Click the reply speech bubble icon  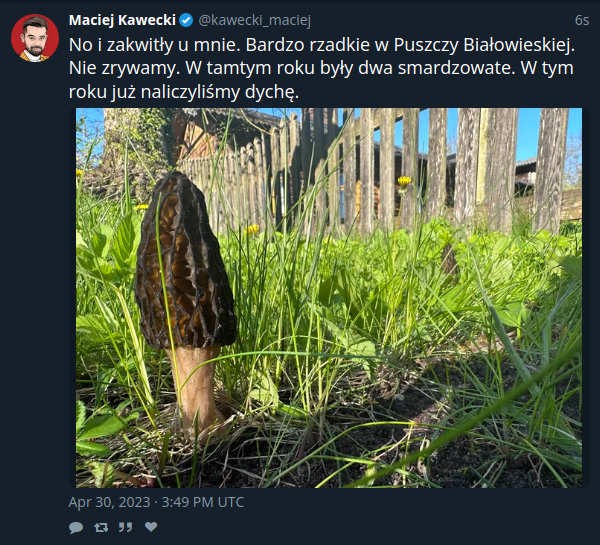point(76,527)
